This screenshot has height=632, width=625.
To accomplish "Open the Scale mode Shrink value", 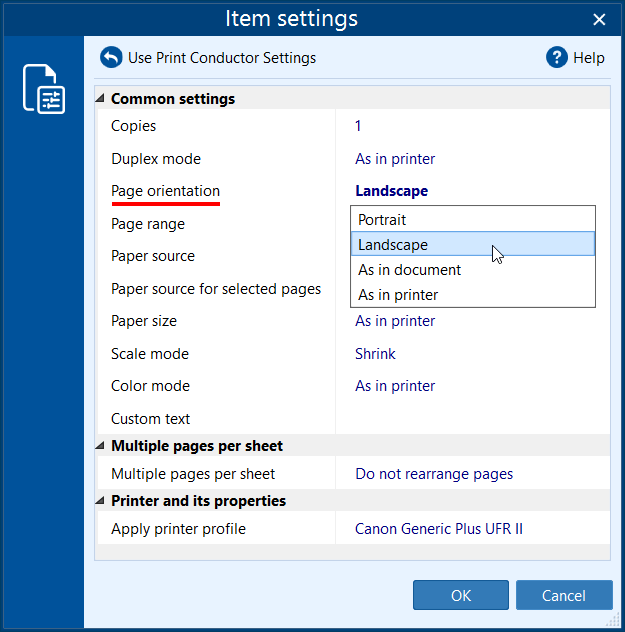I will click(375, 353).
